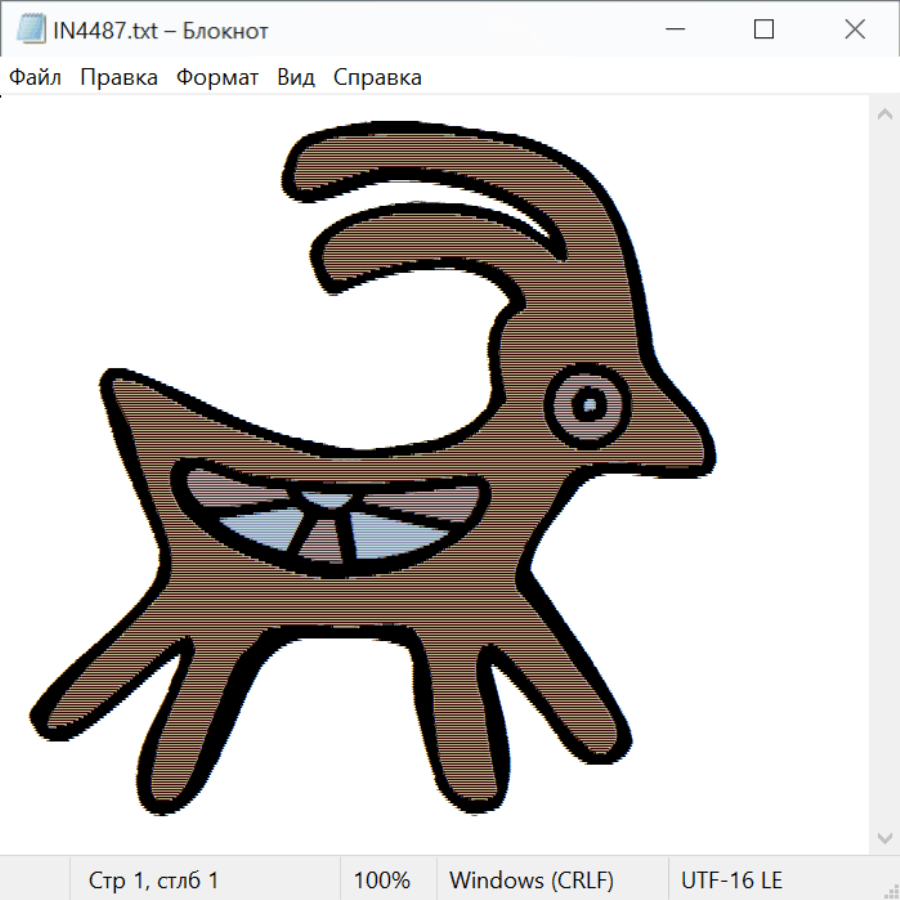The width and height of the screenshot is (900, 900).
Task: Expand the Формат menu
Action: (x=217, y=78)
